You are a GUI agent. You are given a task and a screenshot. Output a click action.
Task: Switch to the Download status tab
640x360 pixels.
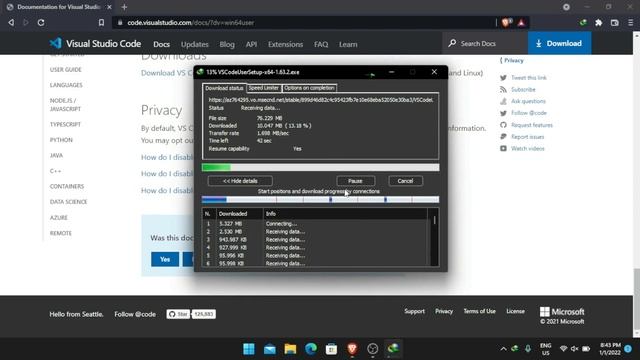224,88
